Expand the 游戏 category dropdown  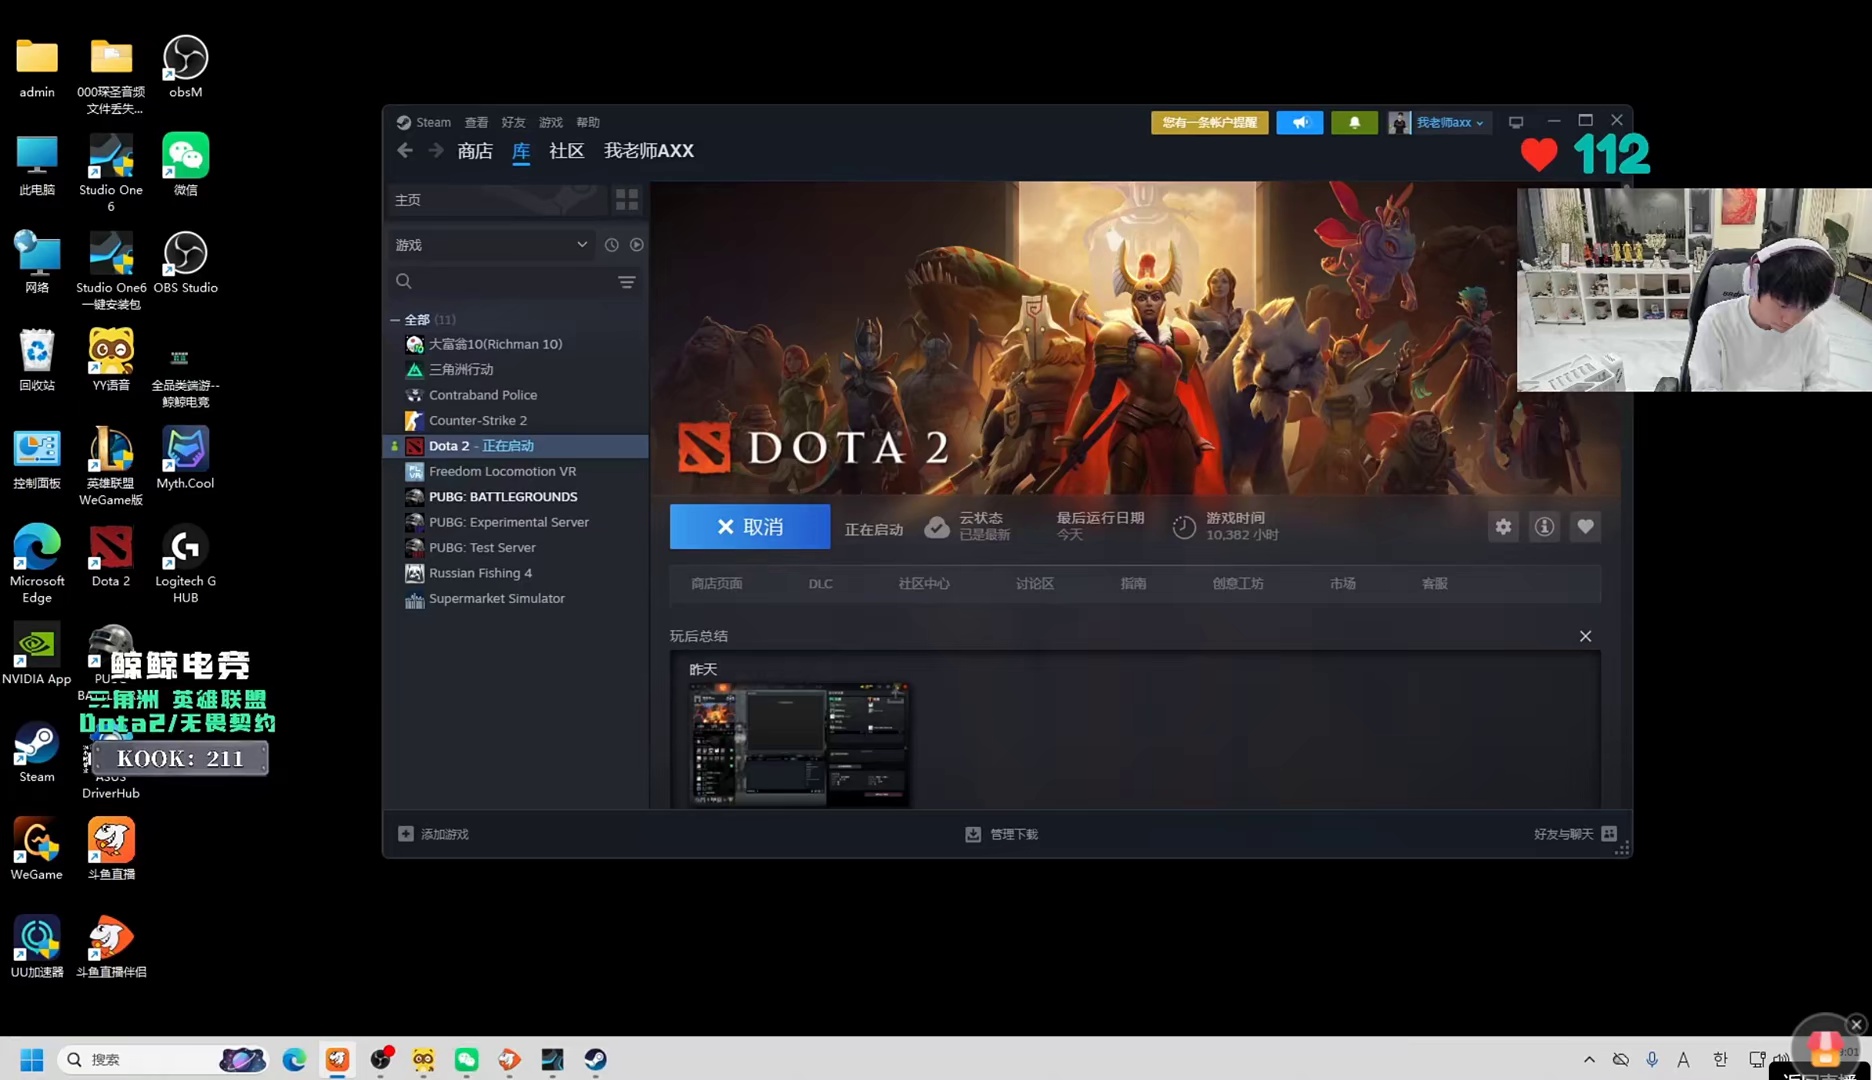[x=581, y=245]
